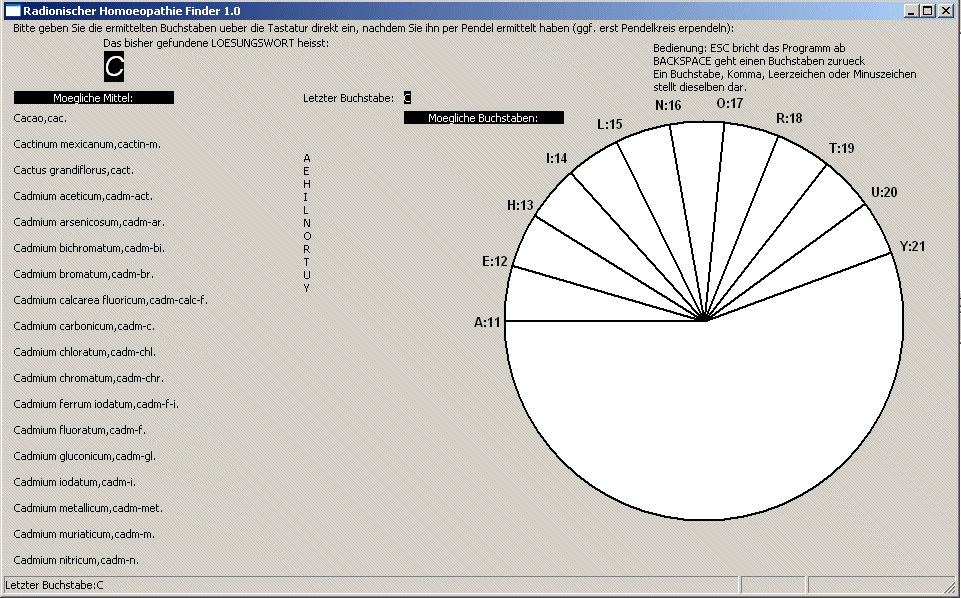Click the highlighted C next to 'Letzter Buchstabe:'
961x598 pixels.
(x=407, y=98)
